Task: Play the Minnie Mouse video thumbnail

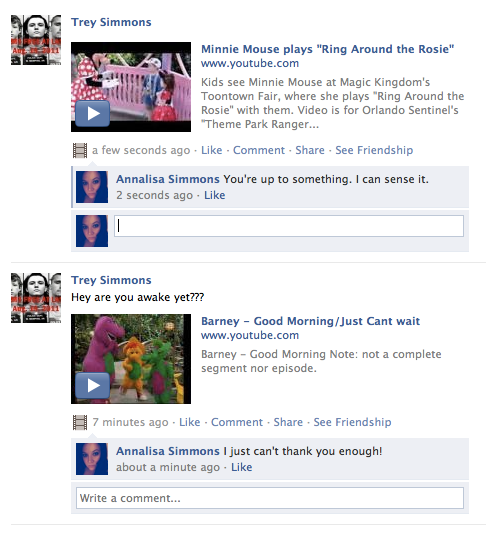Action: pos(131,87)
